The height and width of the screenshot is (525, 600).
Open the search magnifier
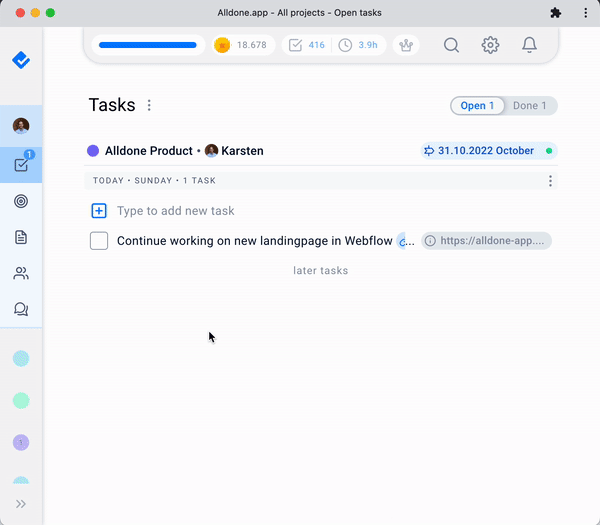(x=451, y=45)
